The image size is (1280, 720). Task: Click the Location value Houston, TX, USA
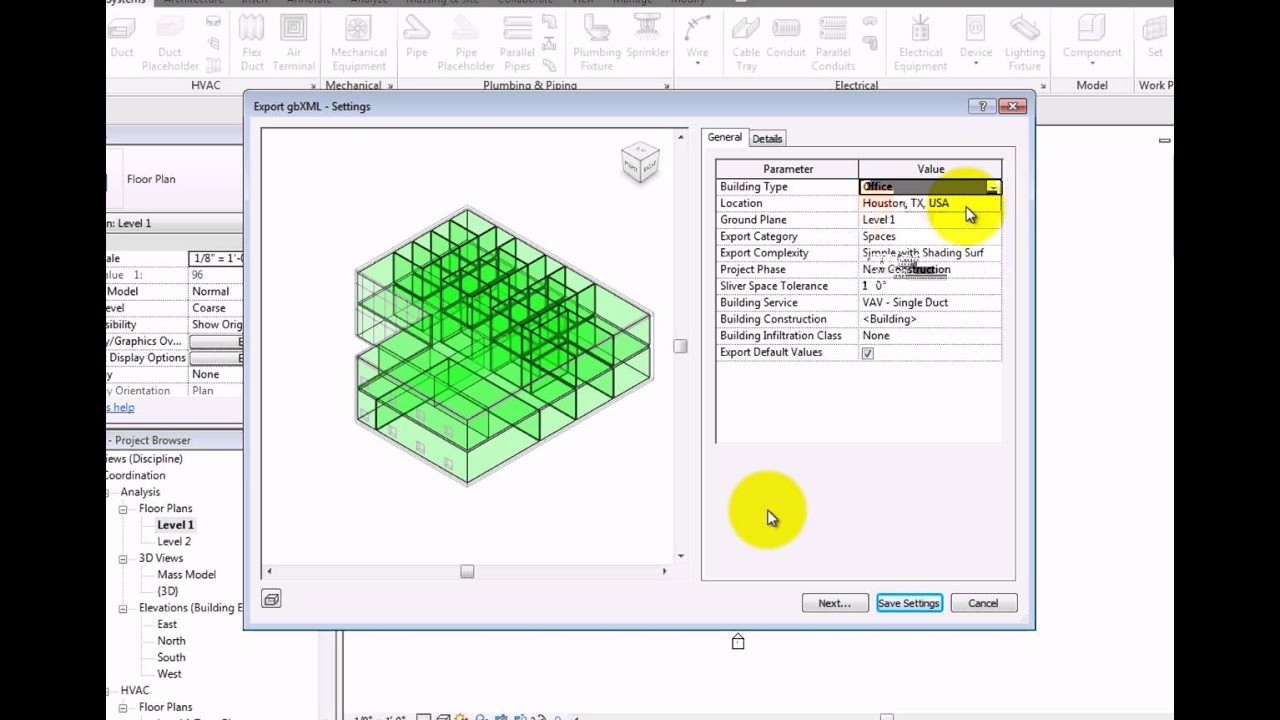(929, 203)
